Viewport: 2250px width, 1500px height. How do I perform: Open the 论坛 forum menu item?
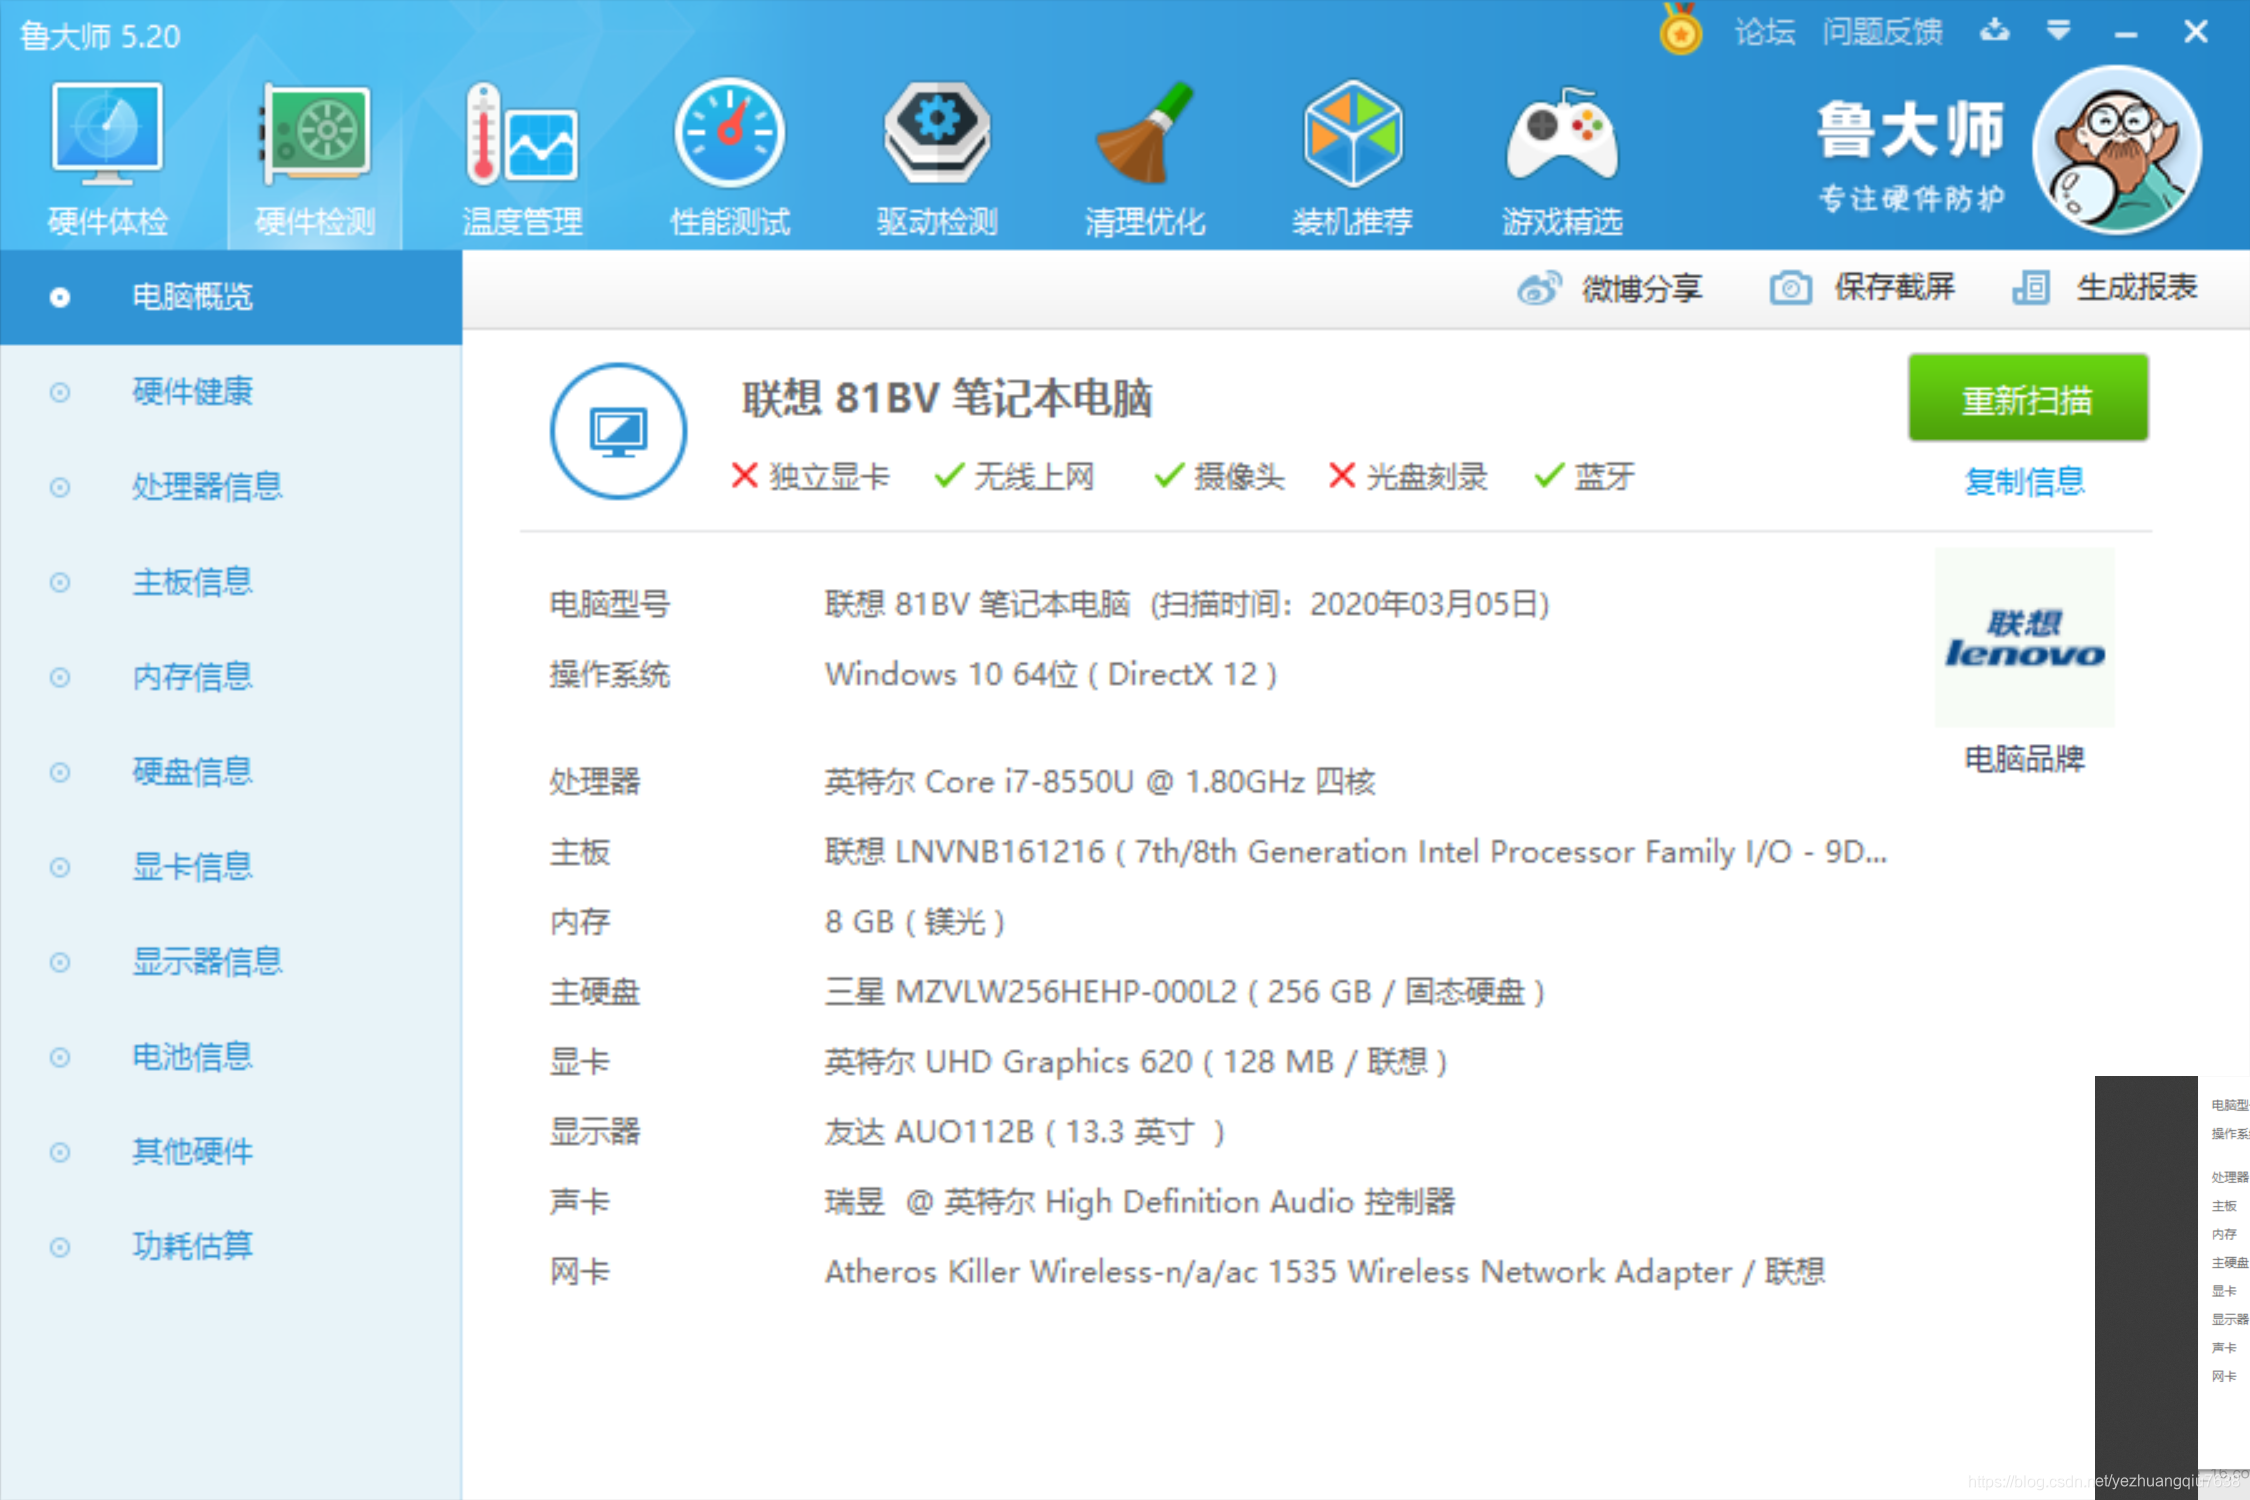pos(1765,31)
